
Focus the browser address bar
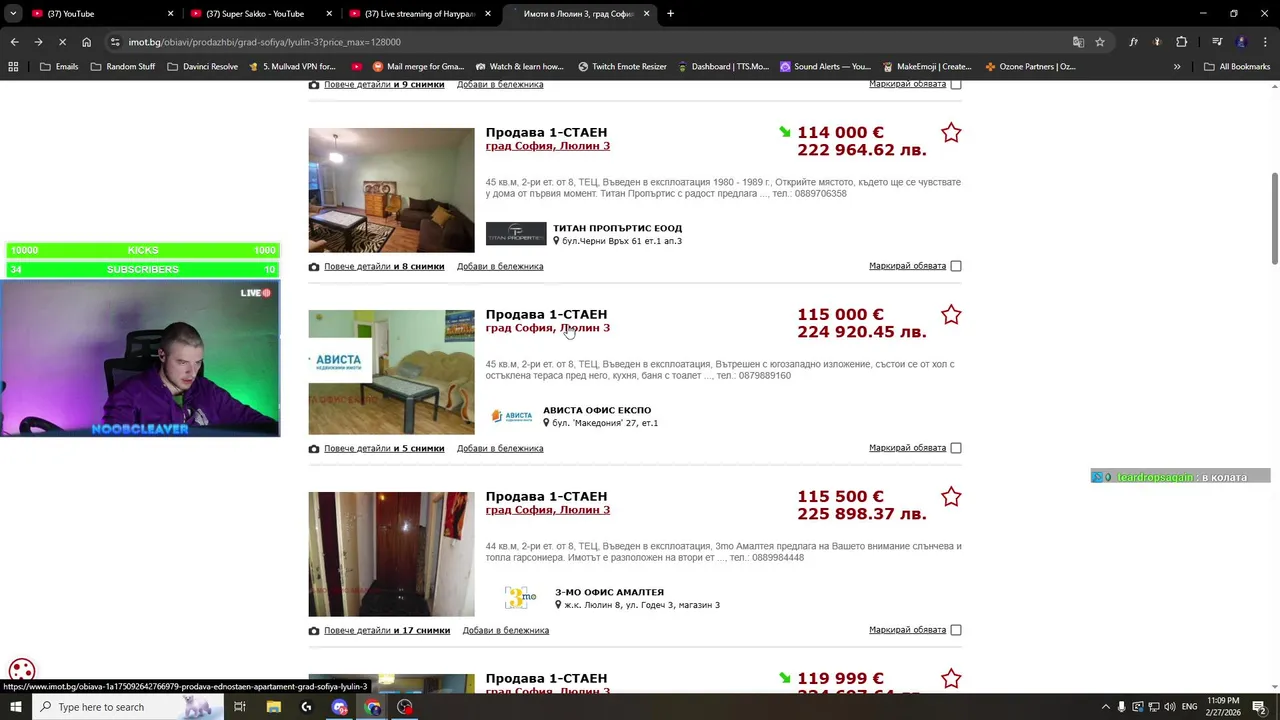(590, 42)
